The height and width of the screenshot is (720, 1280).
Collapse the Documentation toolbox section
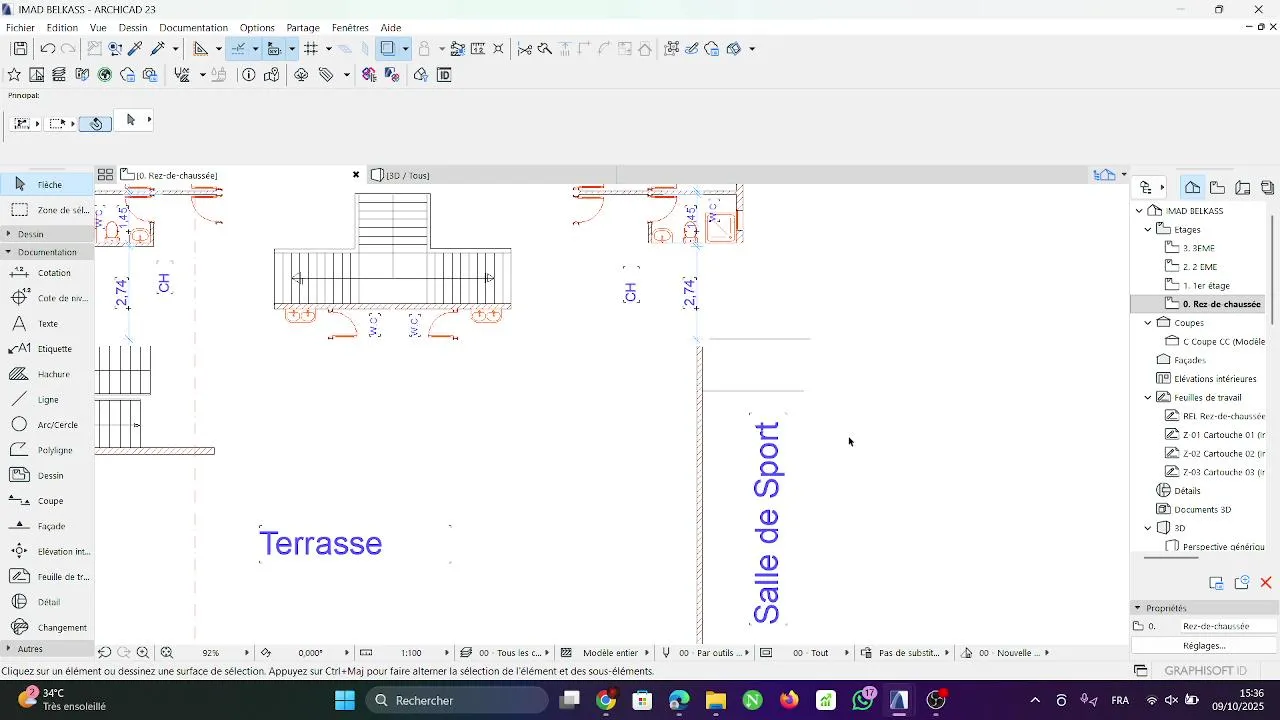click(9, 252)
